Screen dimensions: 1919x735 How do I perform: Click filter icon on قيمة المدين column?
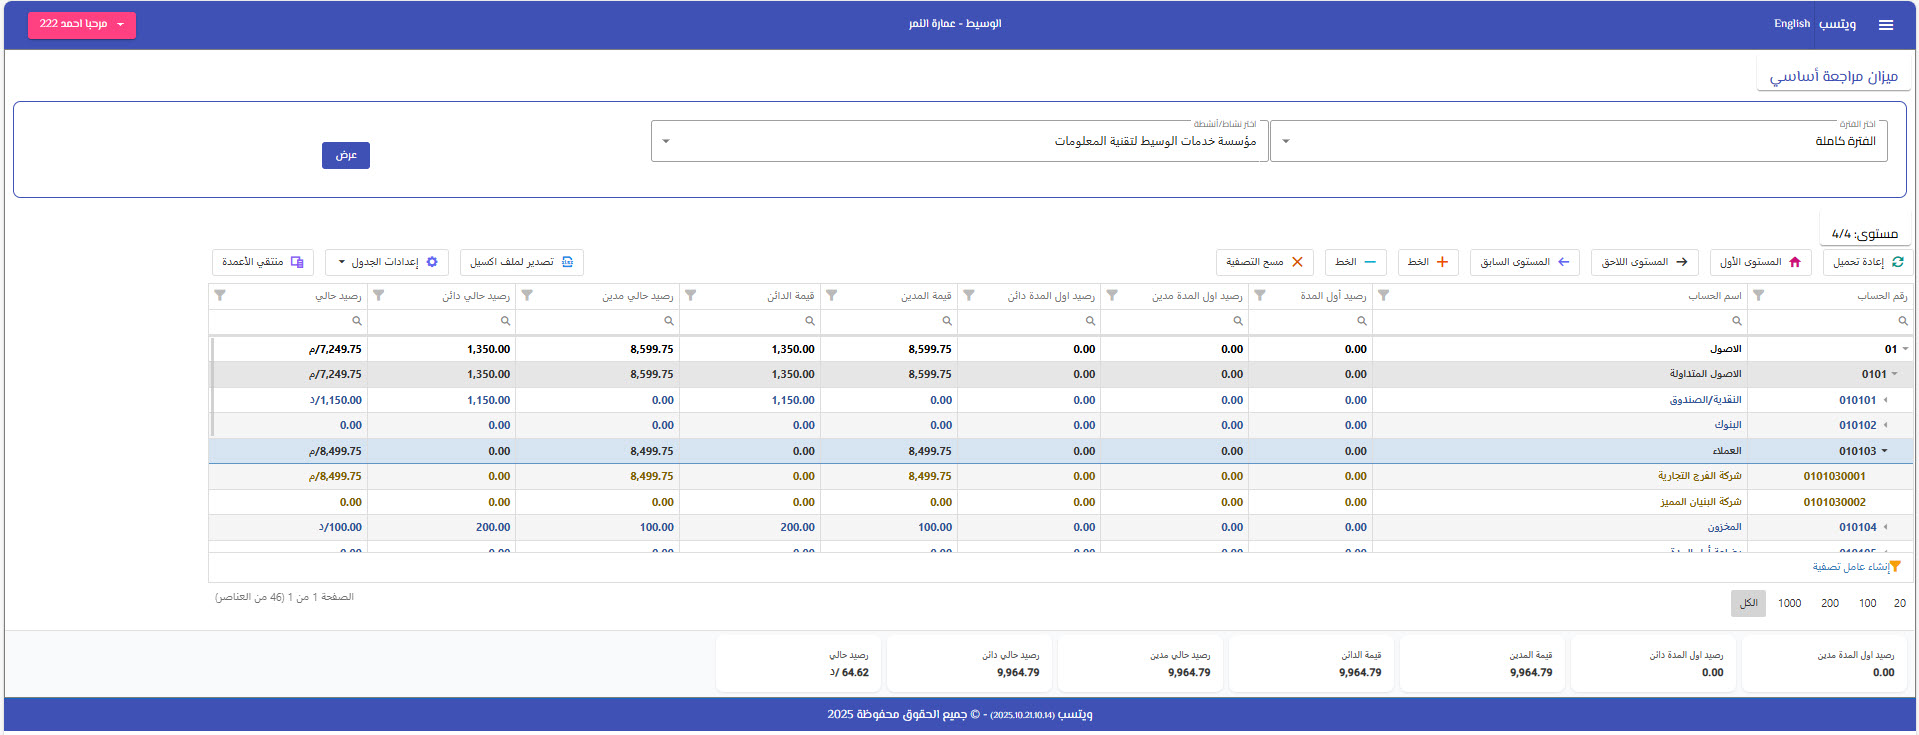click(831, 296)
